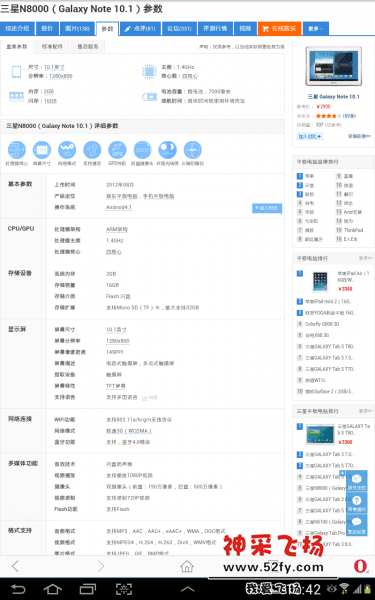
Task: Open the 报价 price tab
Action: (x=47, y=29)
